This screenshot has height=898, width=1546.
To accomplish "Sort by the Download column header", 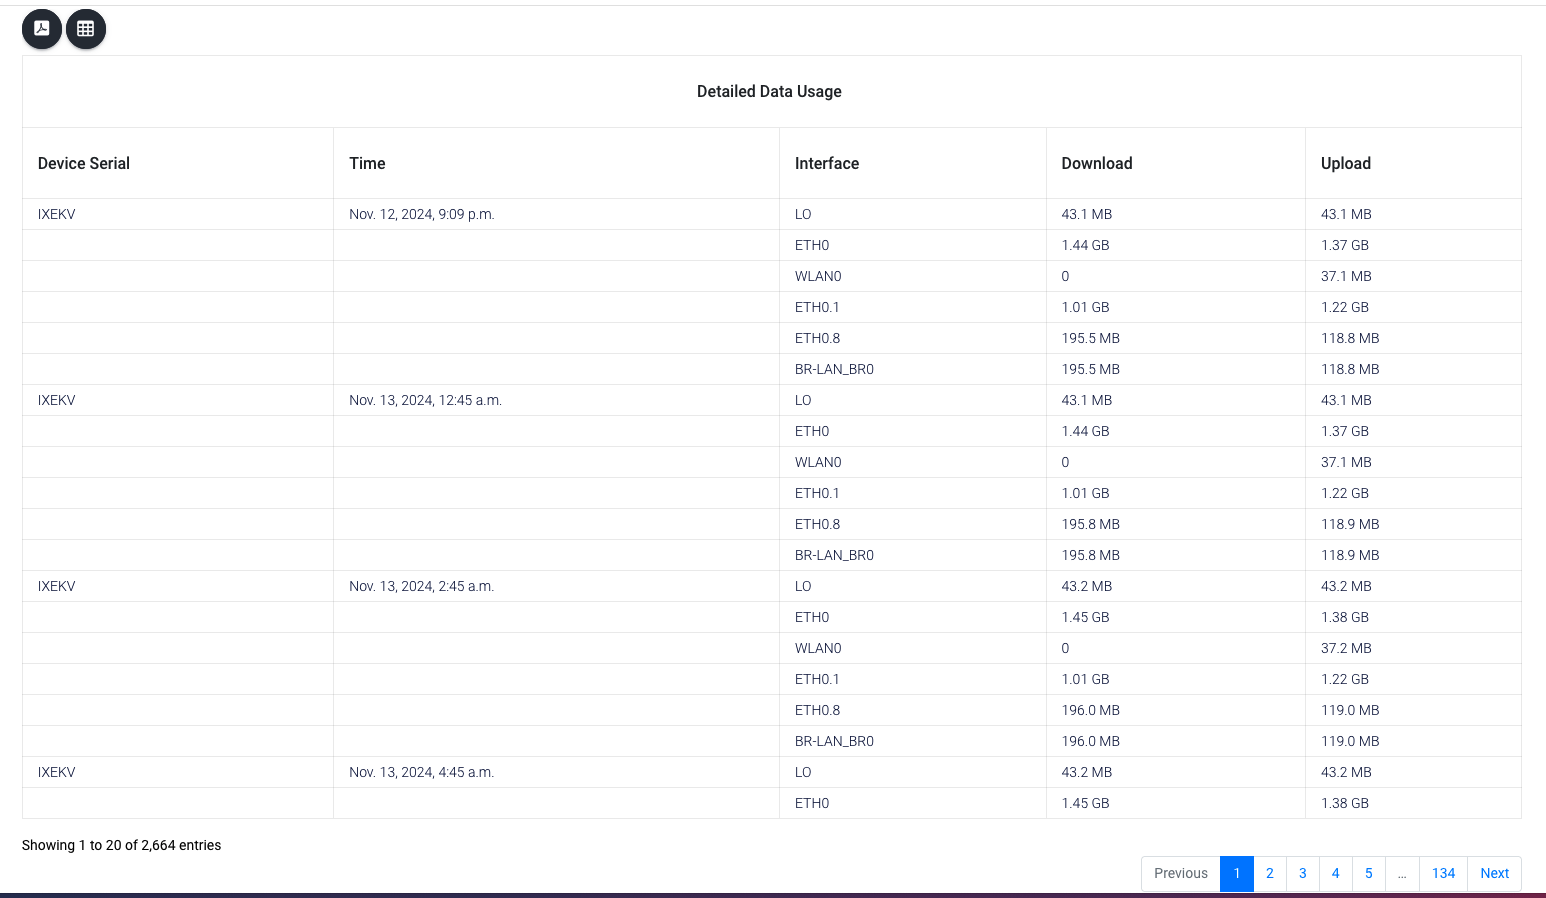I will click(x=1096, y=163).
